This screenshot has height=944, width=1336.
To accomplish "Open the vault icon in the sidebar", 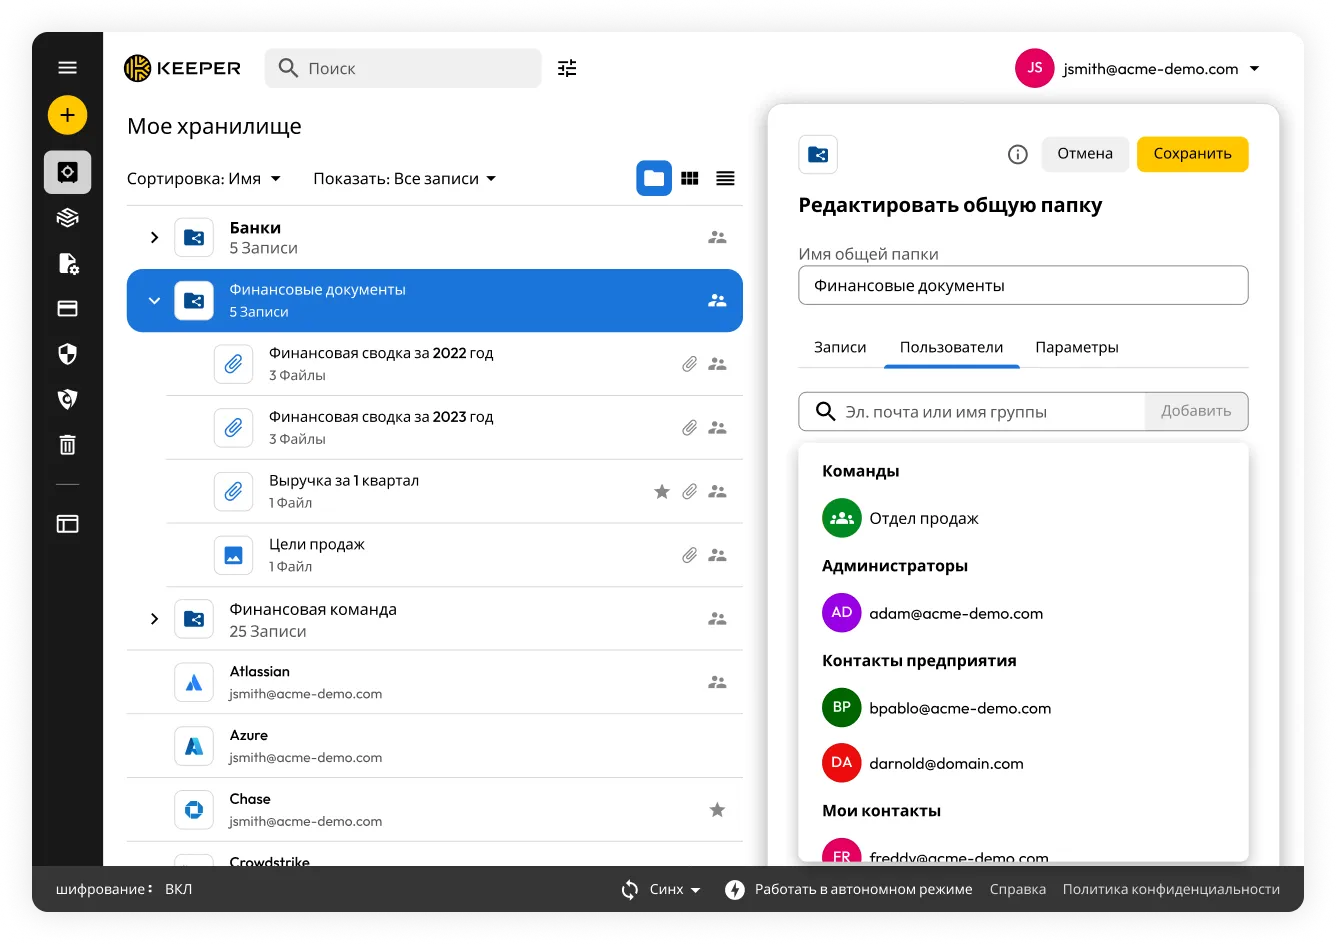I will tap(67, 172).
